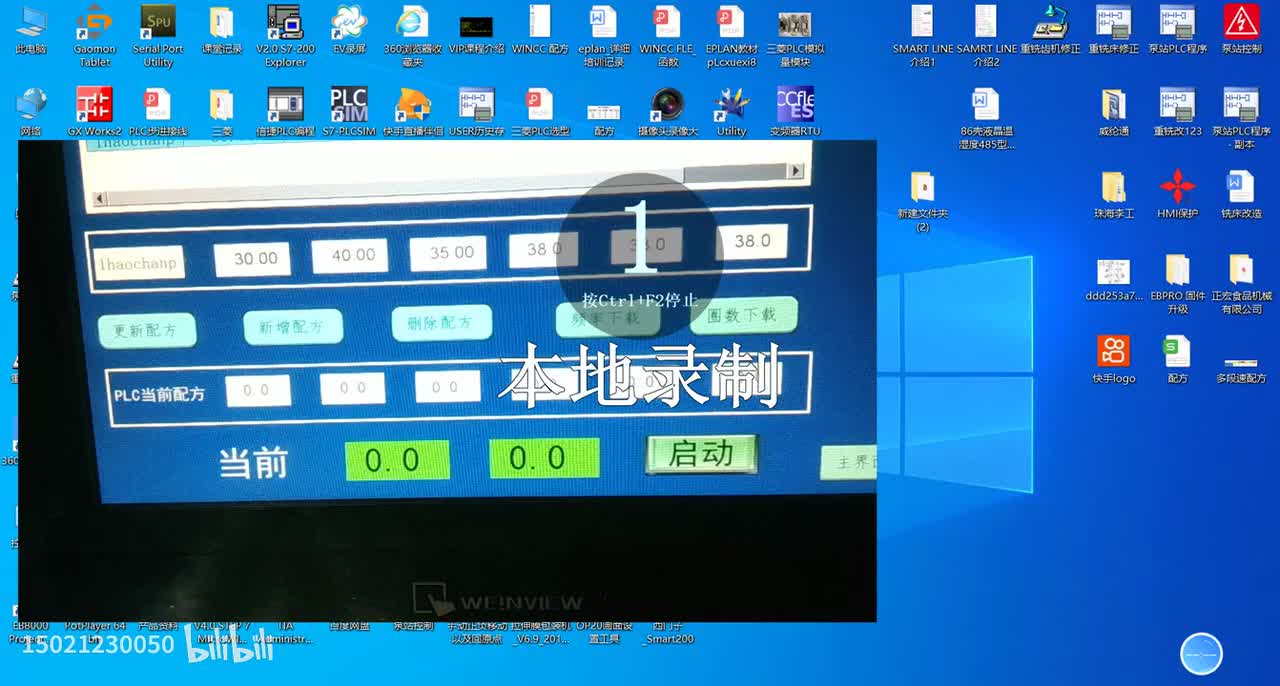Launch 摄像头录像大 camera app

(667, 111)
